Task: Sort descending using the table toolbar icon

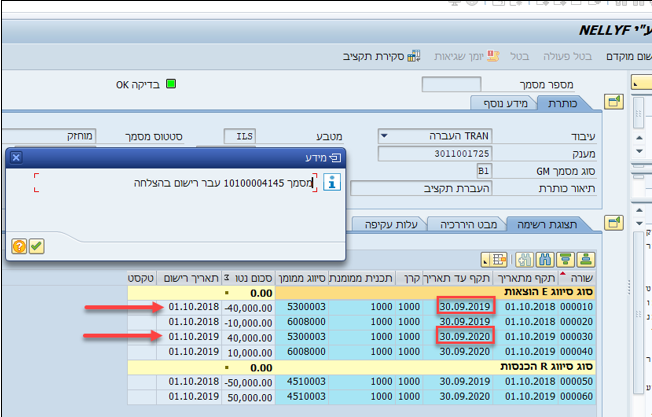Action: [566, 260]
